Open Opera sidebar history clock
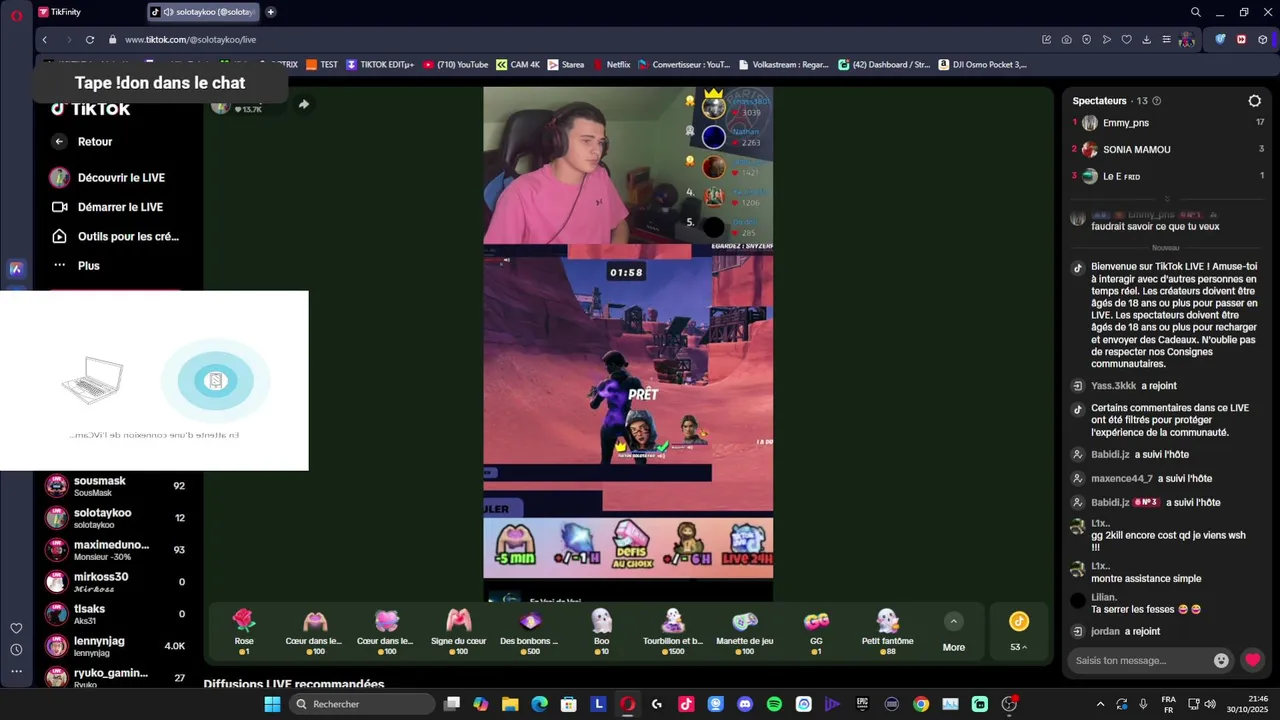 coord(16,649)
